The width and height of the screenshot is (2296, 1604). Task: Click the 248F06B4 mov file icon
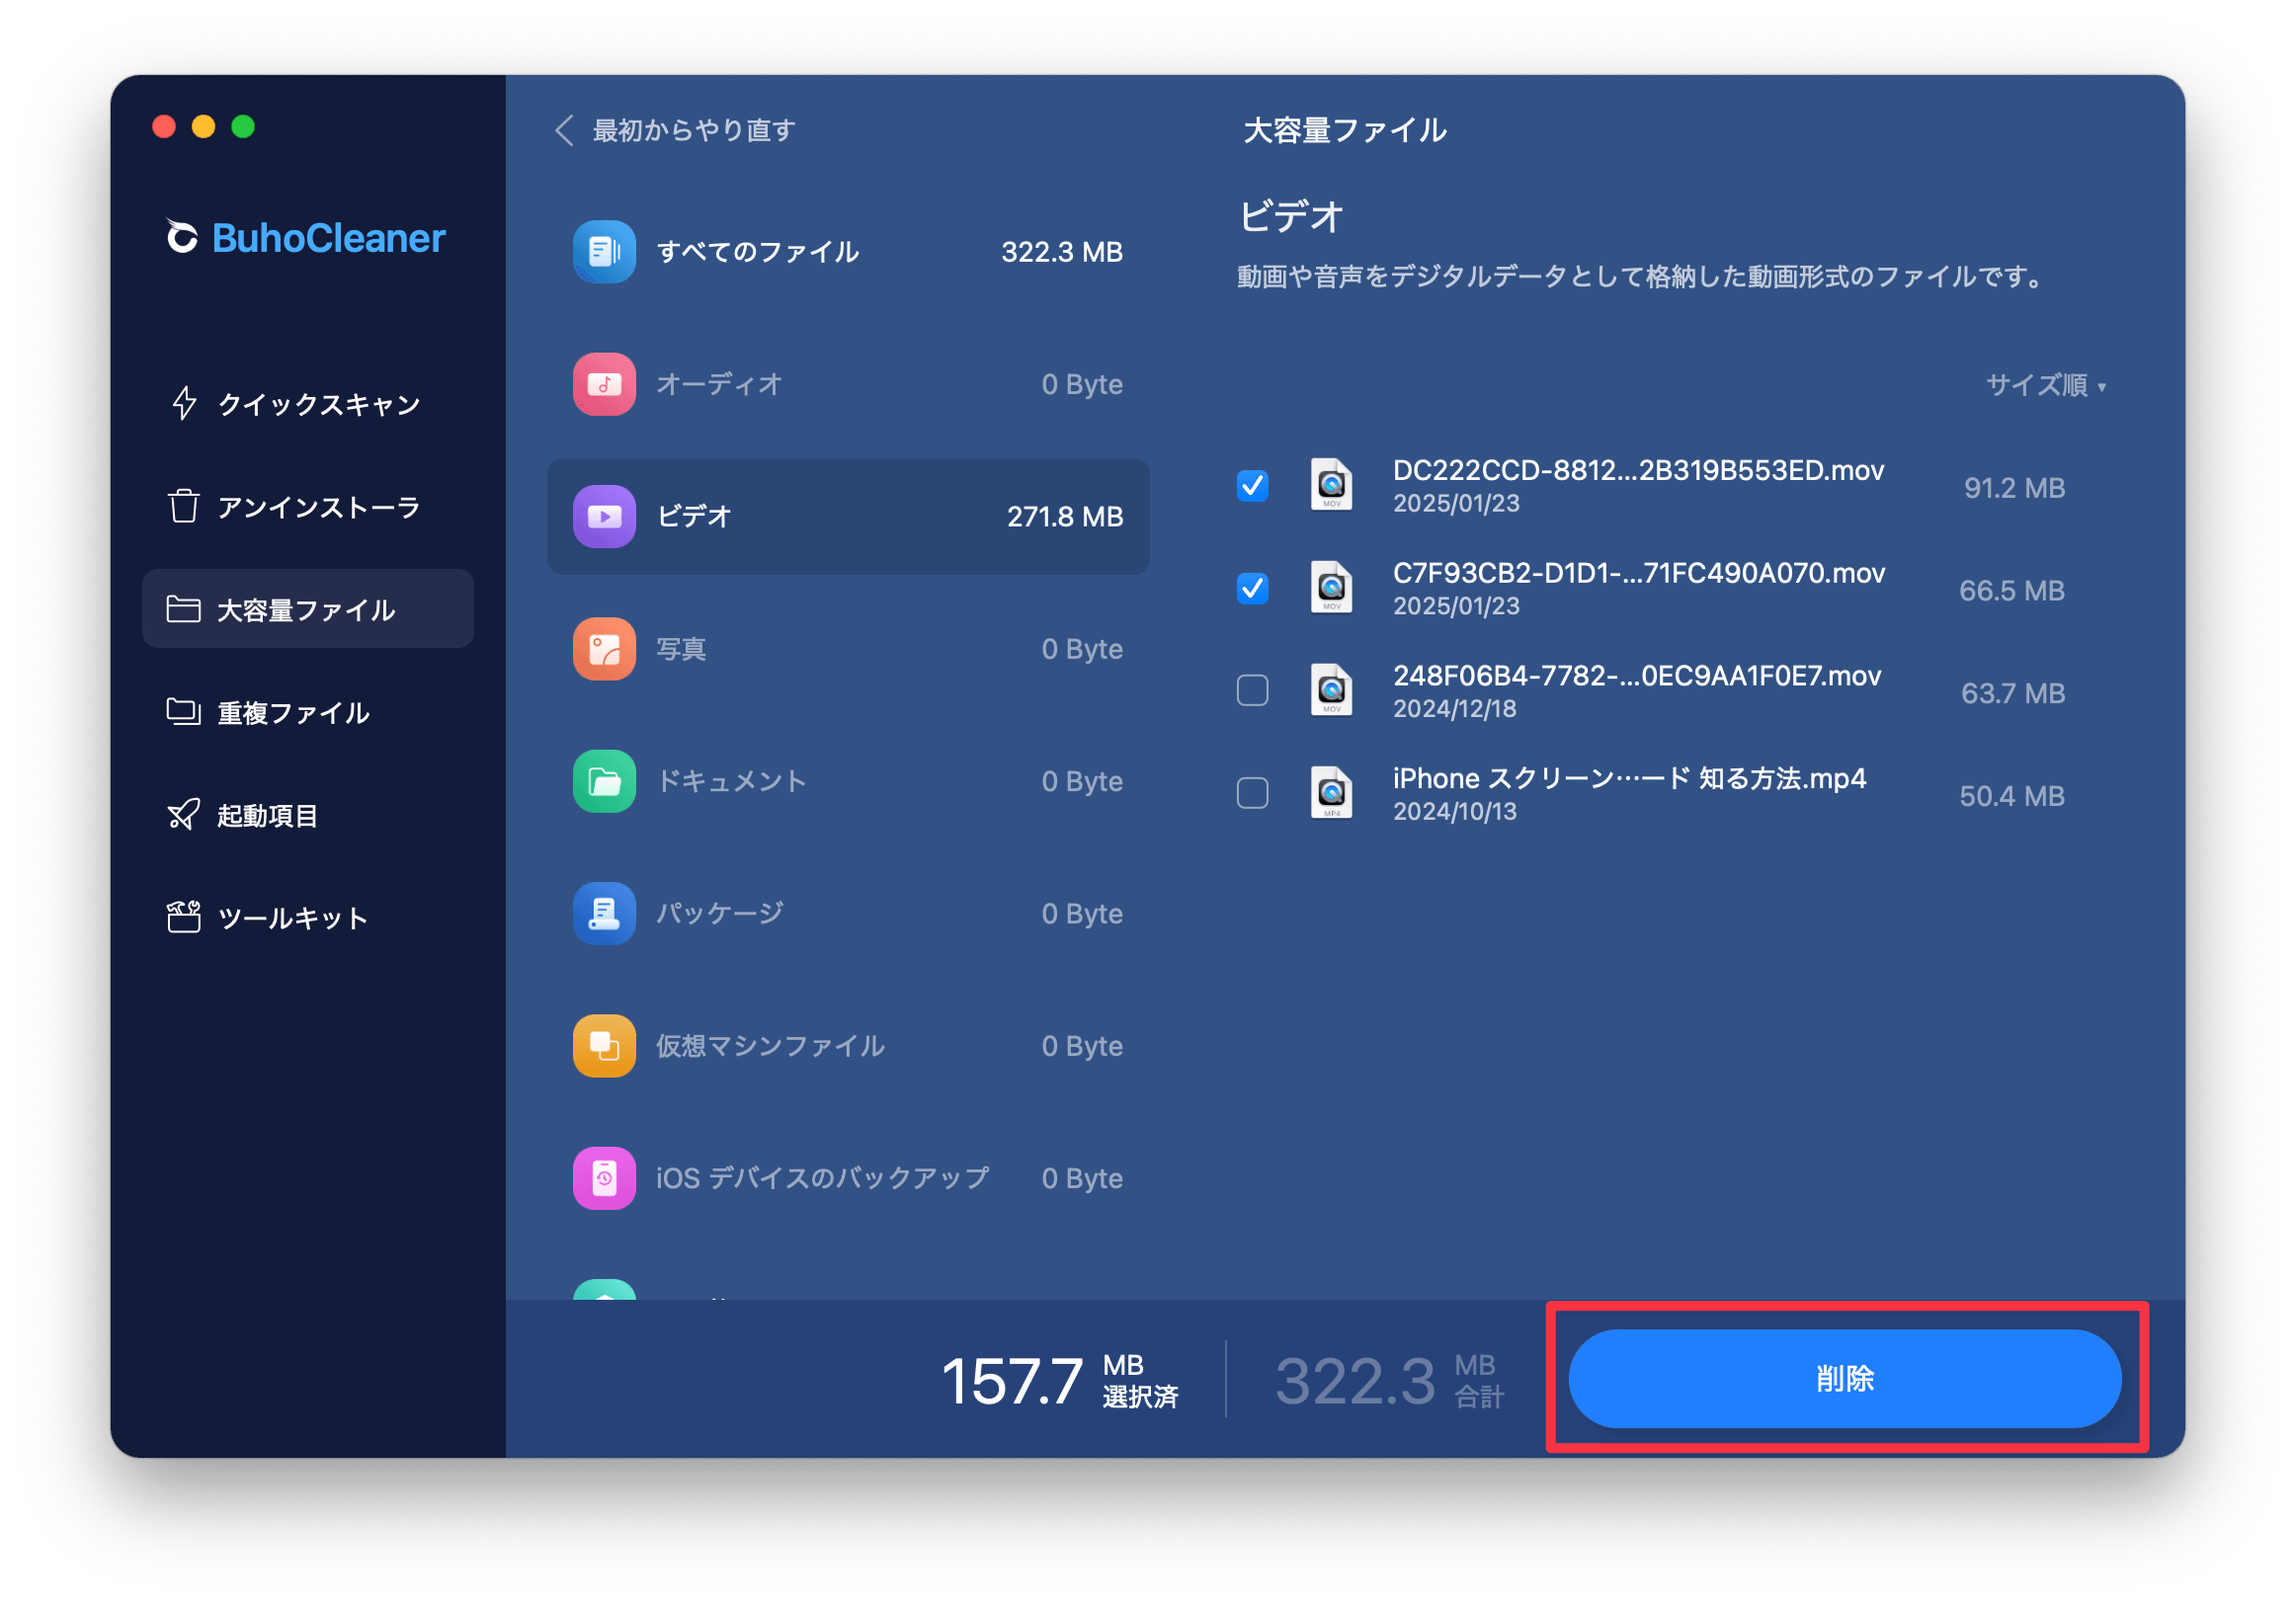(x=1331, y=691)
